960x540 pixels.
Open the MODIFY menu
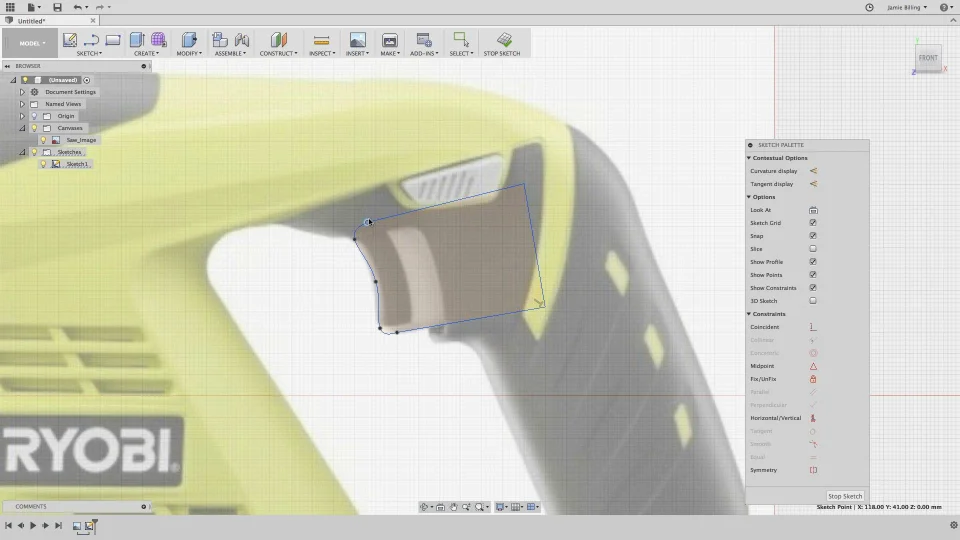tap(188, 53)
